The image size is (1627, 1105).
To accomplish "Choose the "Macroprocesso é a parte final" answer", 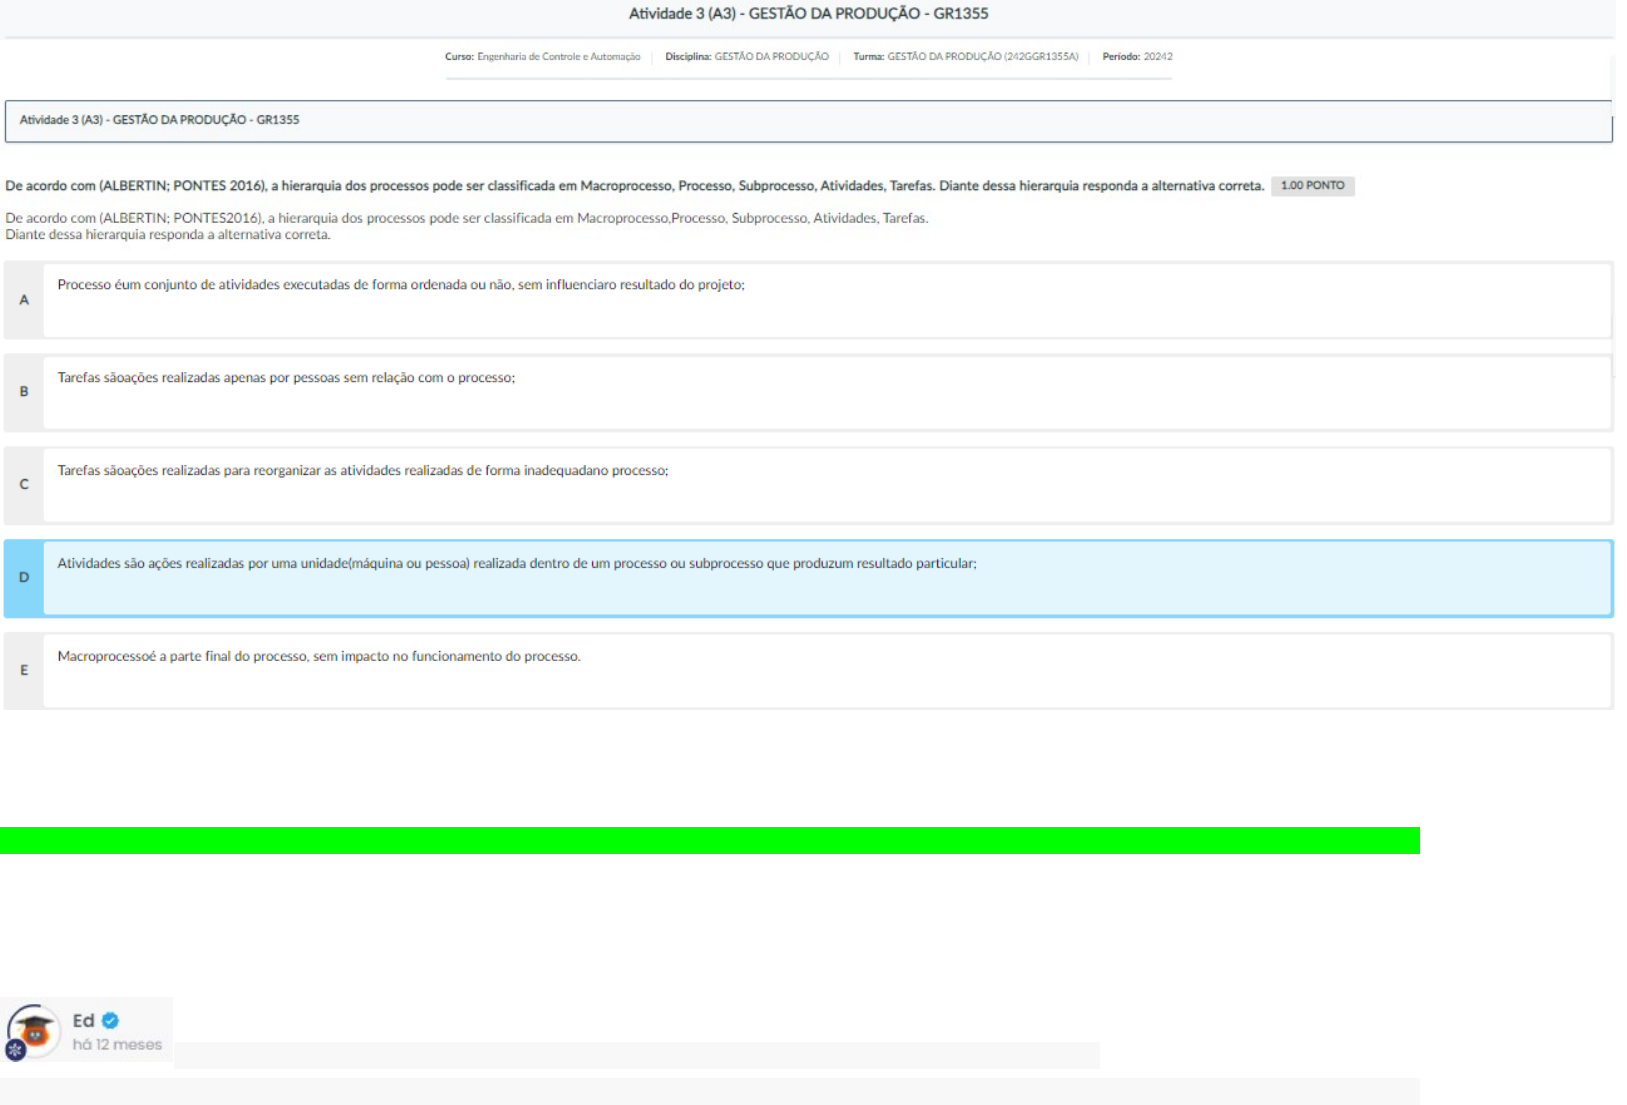I will (x=319, y=657).
